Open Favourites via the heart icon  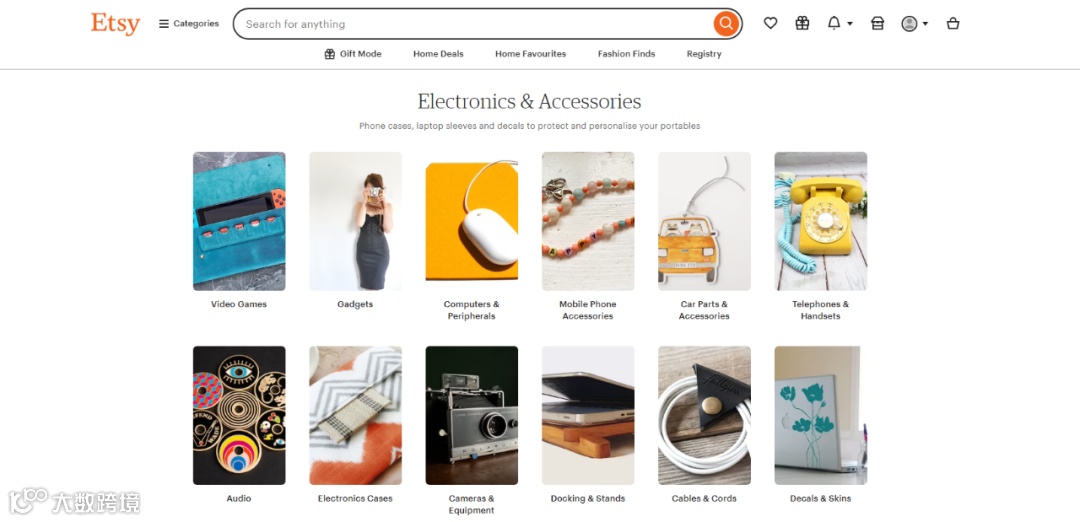tap(770, 23)
